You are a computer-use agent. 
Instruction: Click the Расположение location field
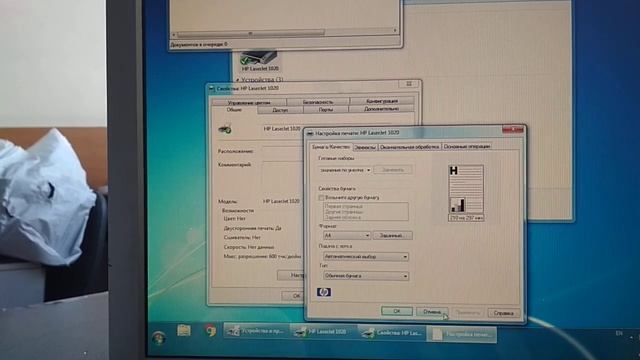coord(283,151)
